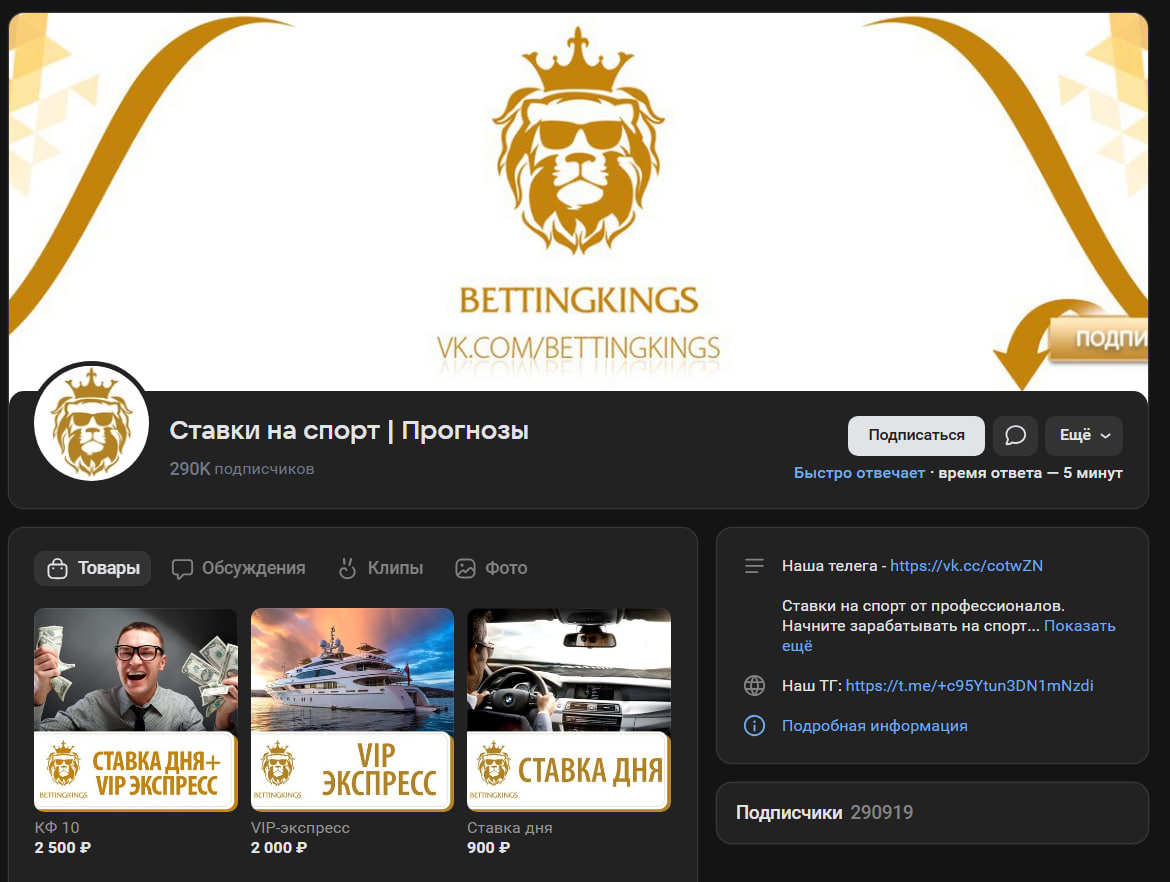
Task: Click the shopping bag icon in Товары
Action: [x=57, y=569]
